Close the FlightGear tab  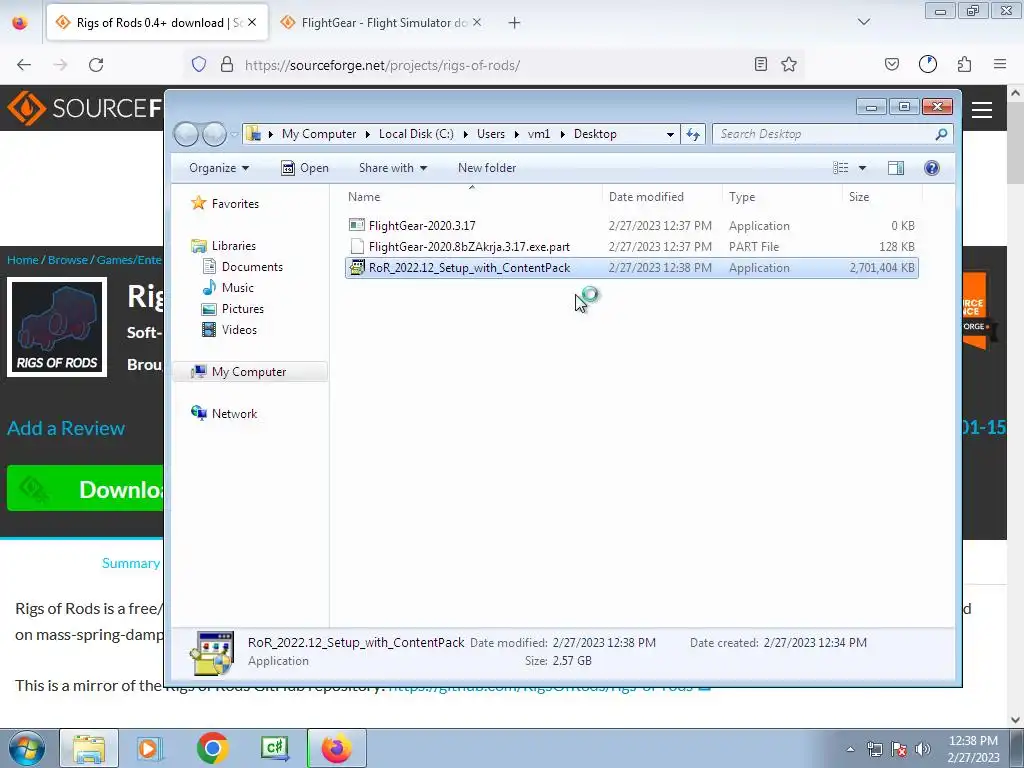[477, 22]
